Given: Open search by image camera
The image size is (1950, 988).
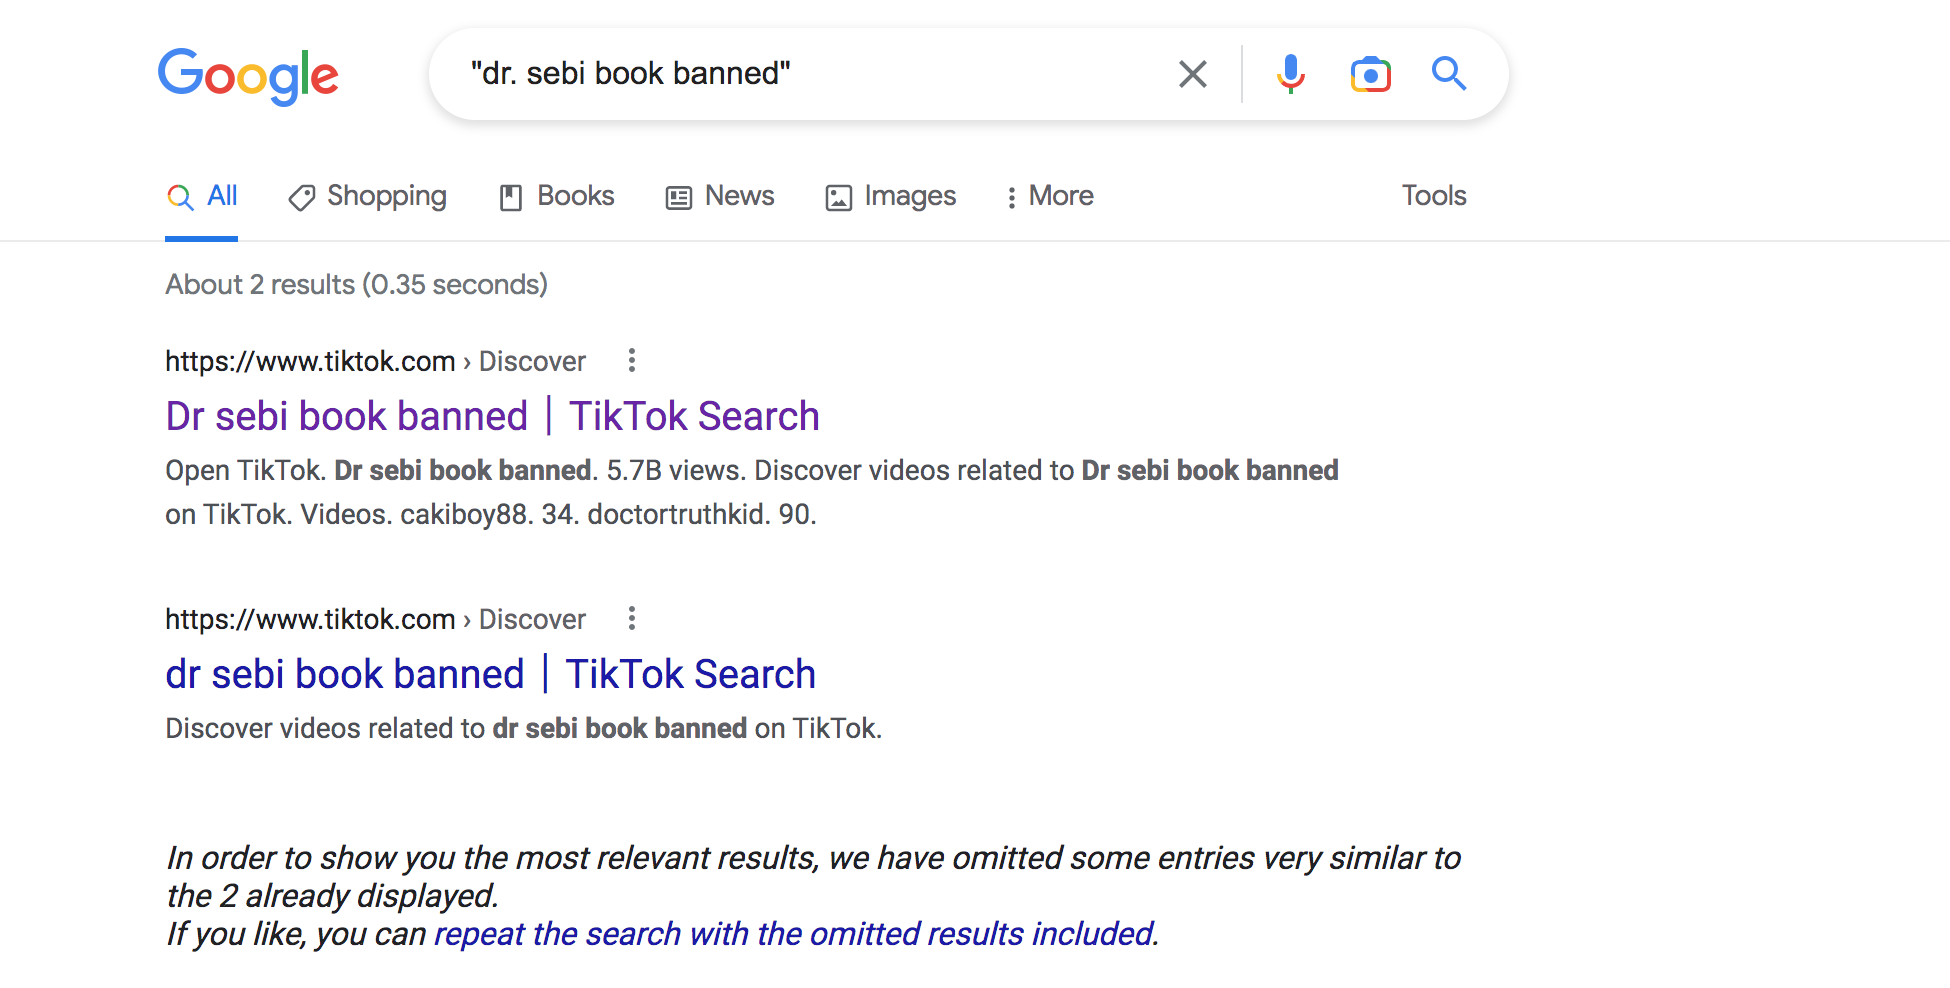Looking at the screenshot, I should pos(1370,74).
